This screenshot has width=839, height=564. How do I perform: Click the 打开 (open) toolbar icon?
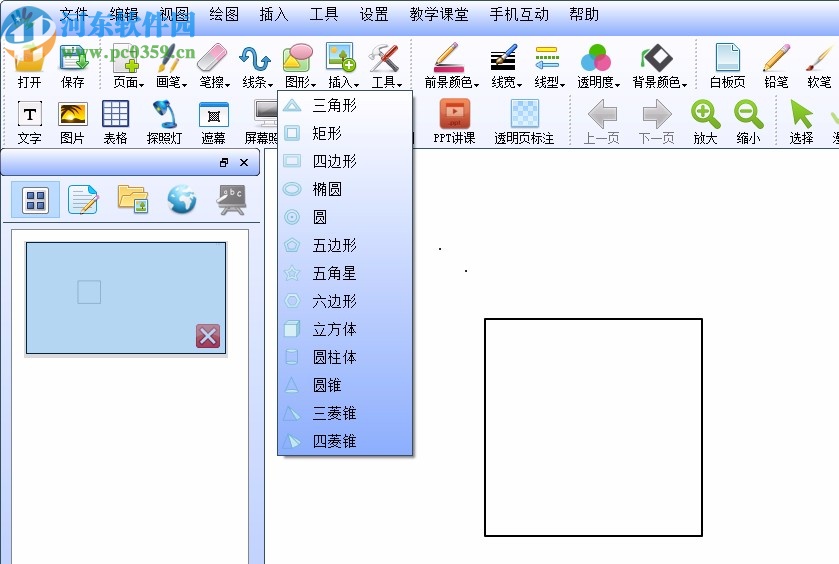[29, 66]
